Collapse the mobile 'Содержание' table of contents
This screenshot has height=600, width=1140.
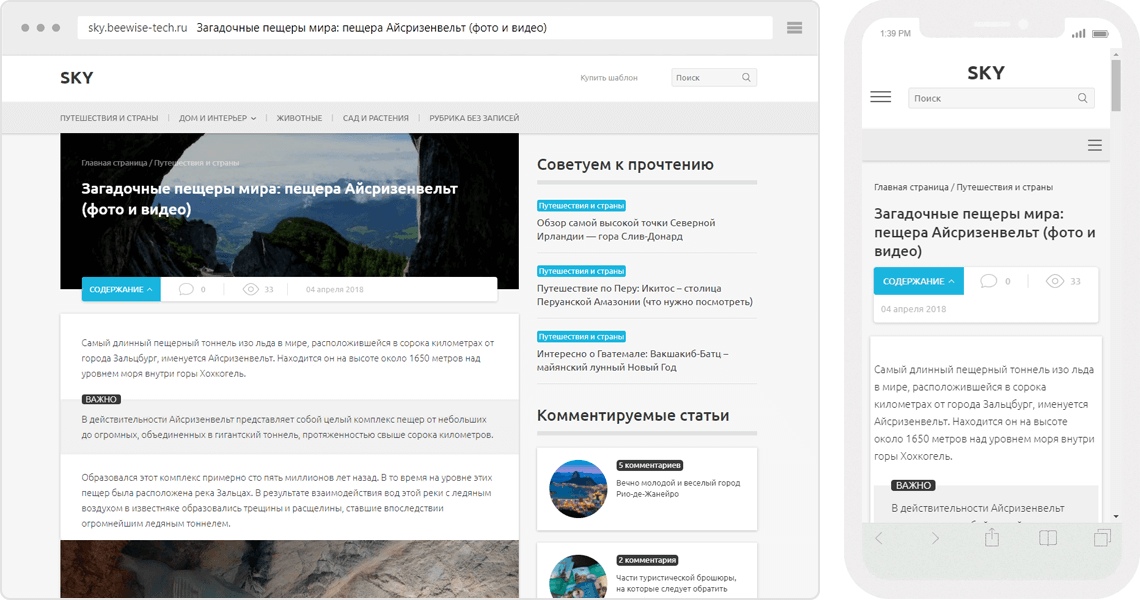(x=918, y=281)
